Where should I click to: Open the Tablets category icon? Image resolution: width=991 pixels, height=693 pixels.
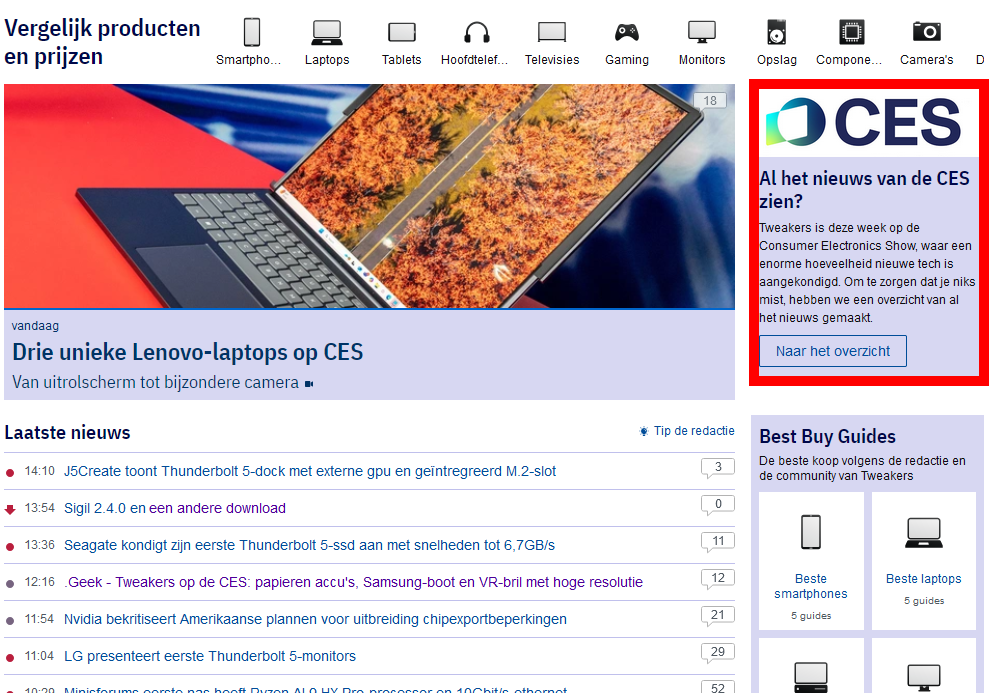[x=401, y=32]
